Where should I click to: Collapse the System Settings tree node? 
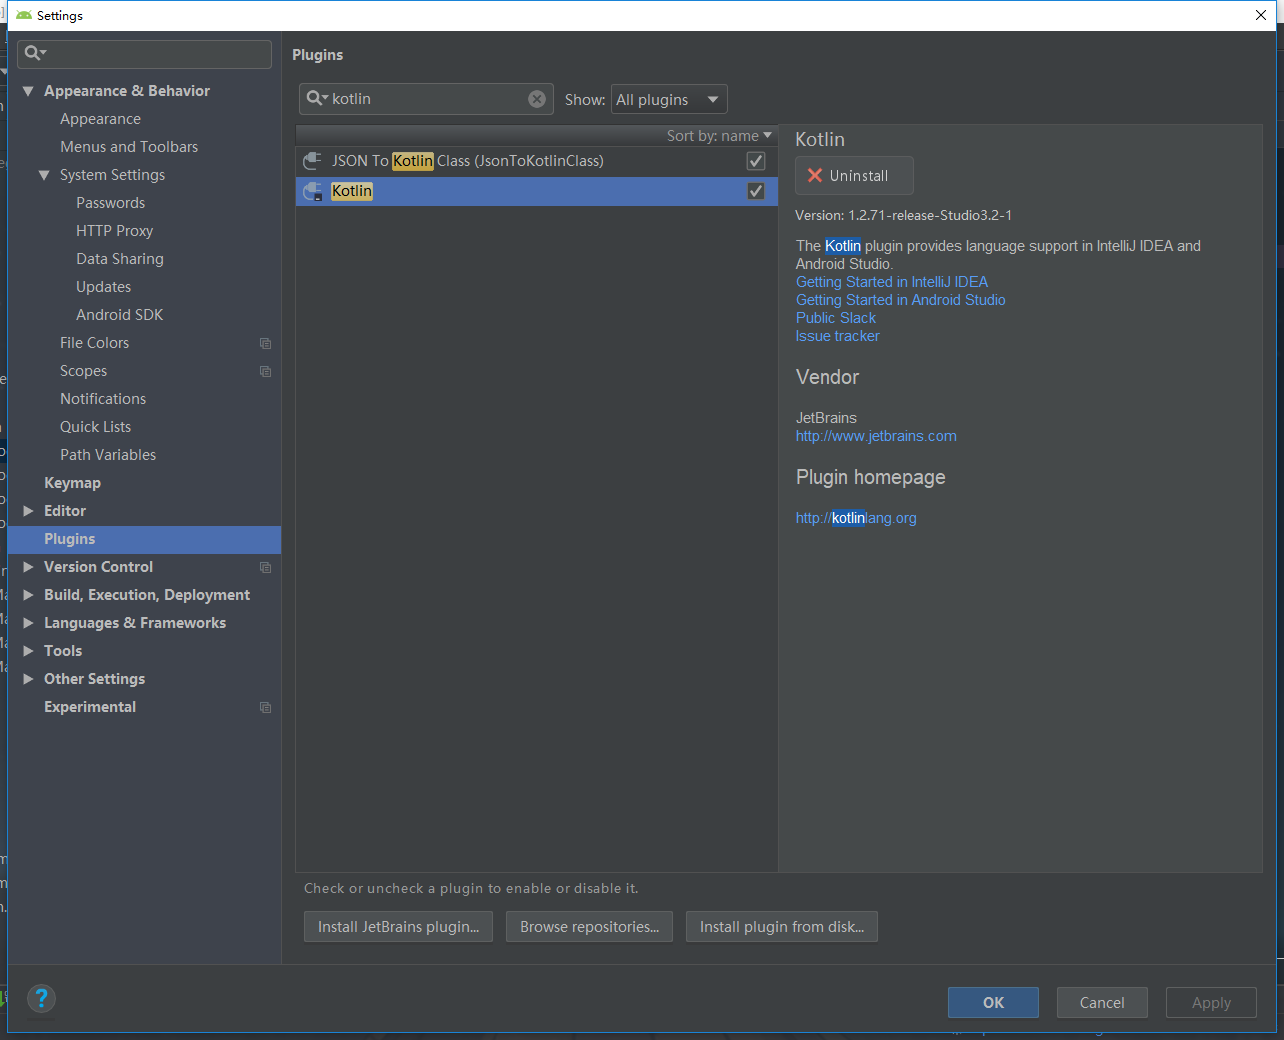coord(44,175)
